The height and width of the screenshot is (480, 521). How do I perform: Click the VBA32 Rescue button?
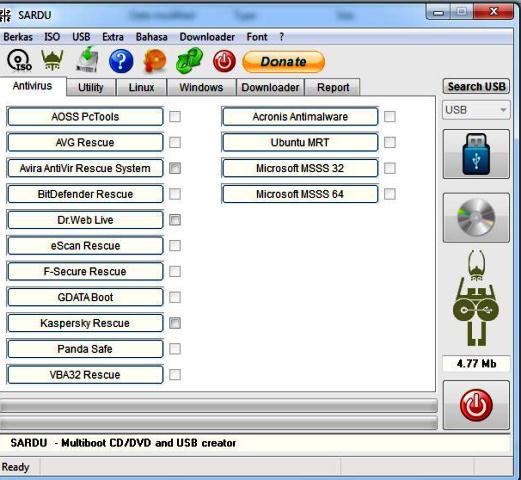click(x=85, y=375)
